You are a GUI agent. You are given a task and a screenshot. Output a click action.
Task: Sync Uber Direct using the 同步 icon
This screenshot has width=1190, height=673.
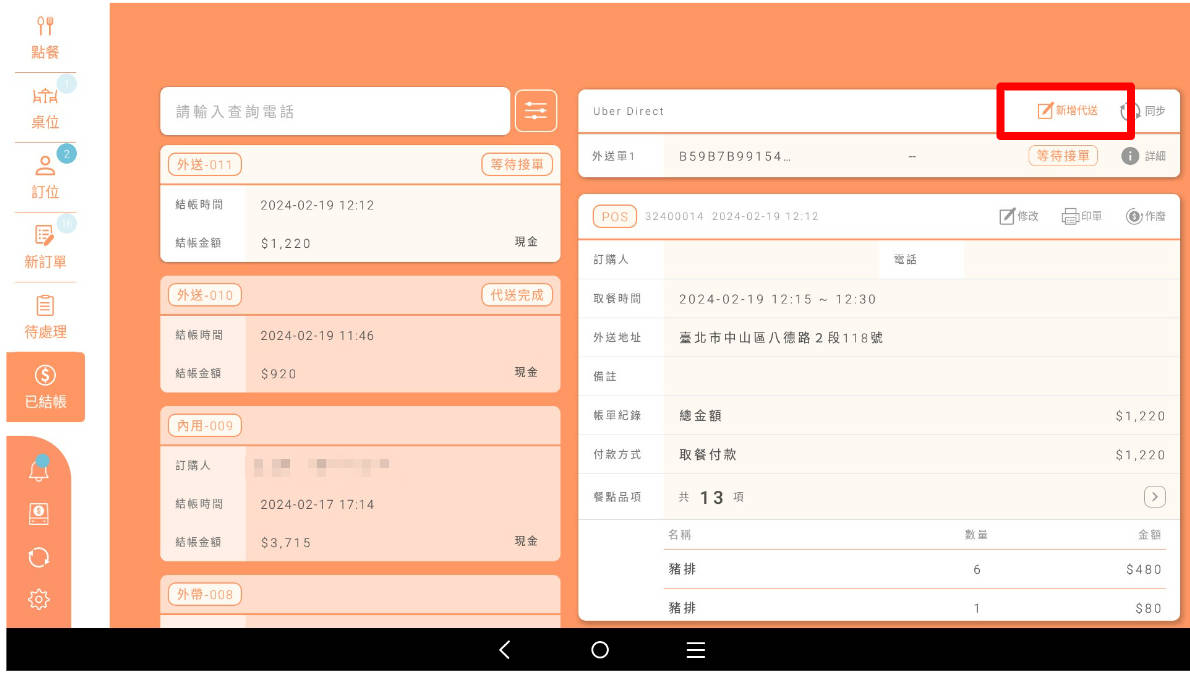(x=1143, y=111)
